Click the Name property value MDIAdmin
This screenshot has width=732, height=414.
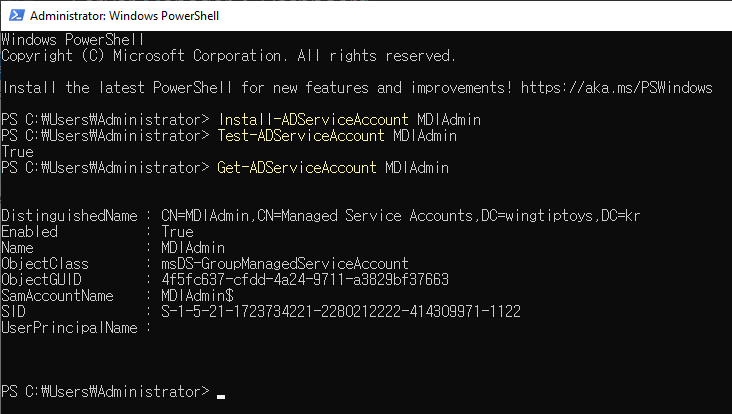click(x=193, y=247)
